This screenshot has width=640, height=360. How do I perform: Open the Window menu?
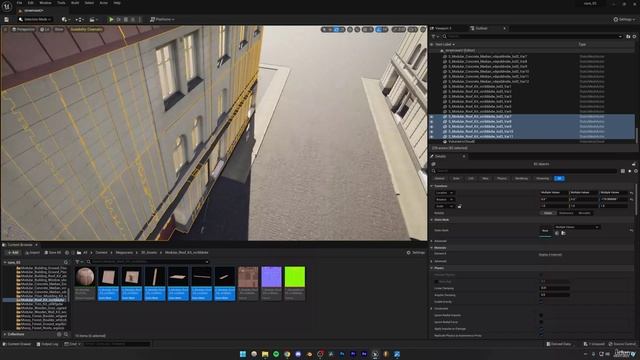click(45, 3)
